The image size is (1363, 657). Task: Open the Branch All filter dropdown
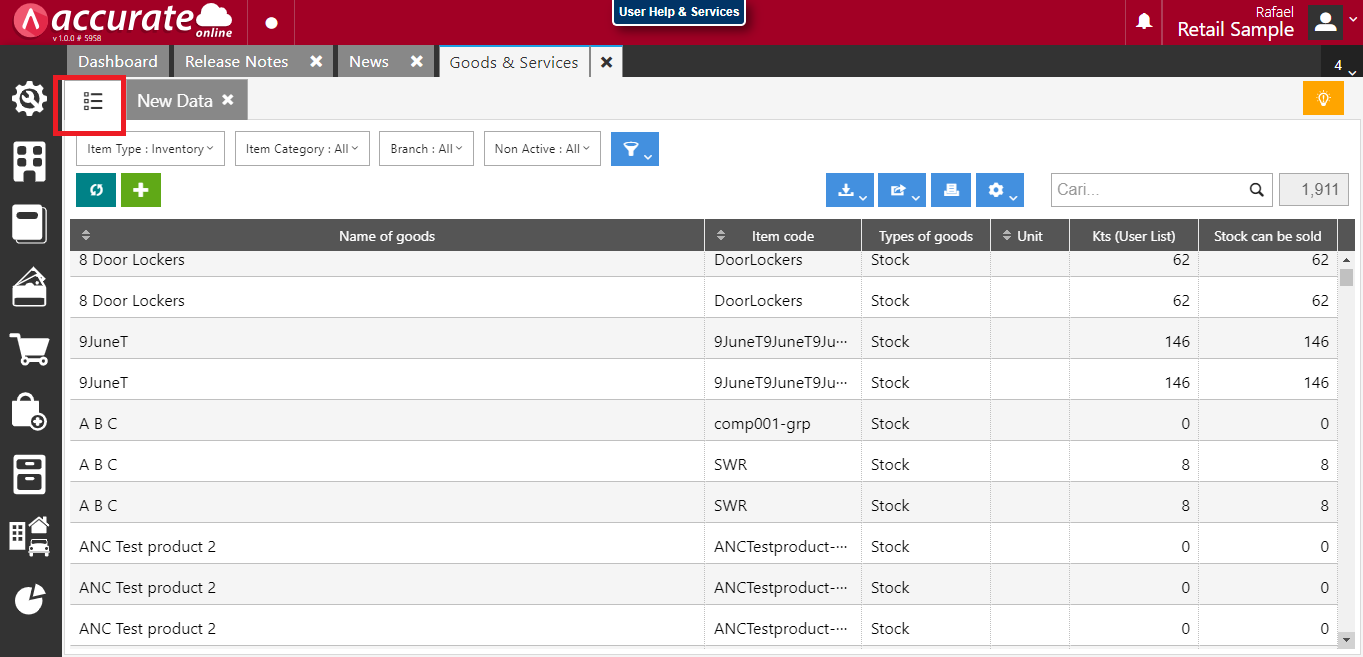[427, 149]
